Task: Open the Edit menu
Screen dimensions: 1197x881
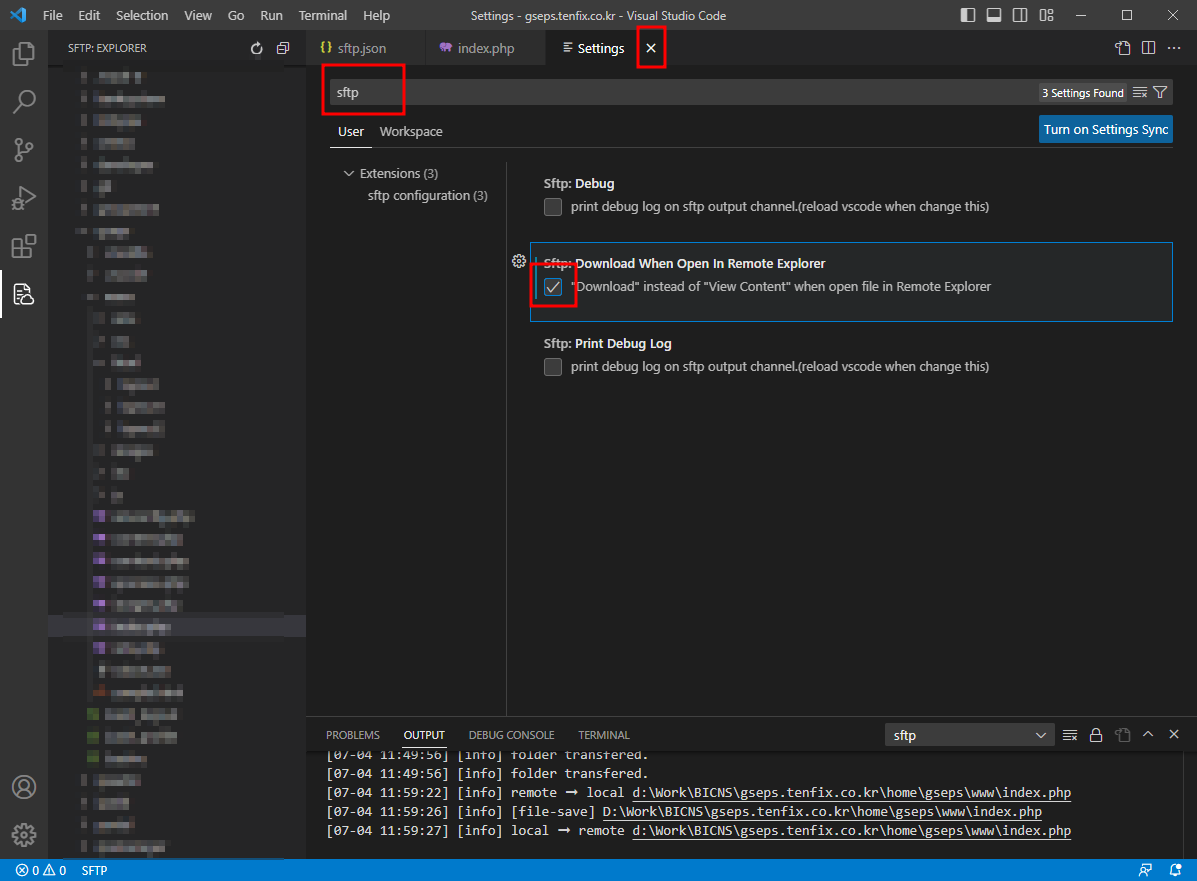Action: coord(89,15)
